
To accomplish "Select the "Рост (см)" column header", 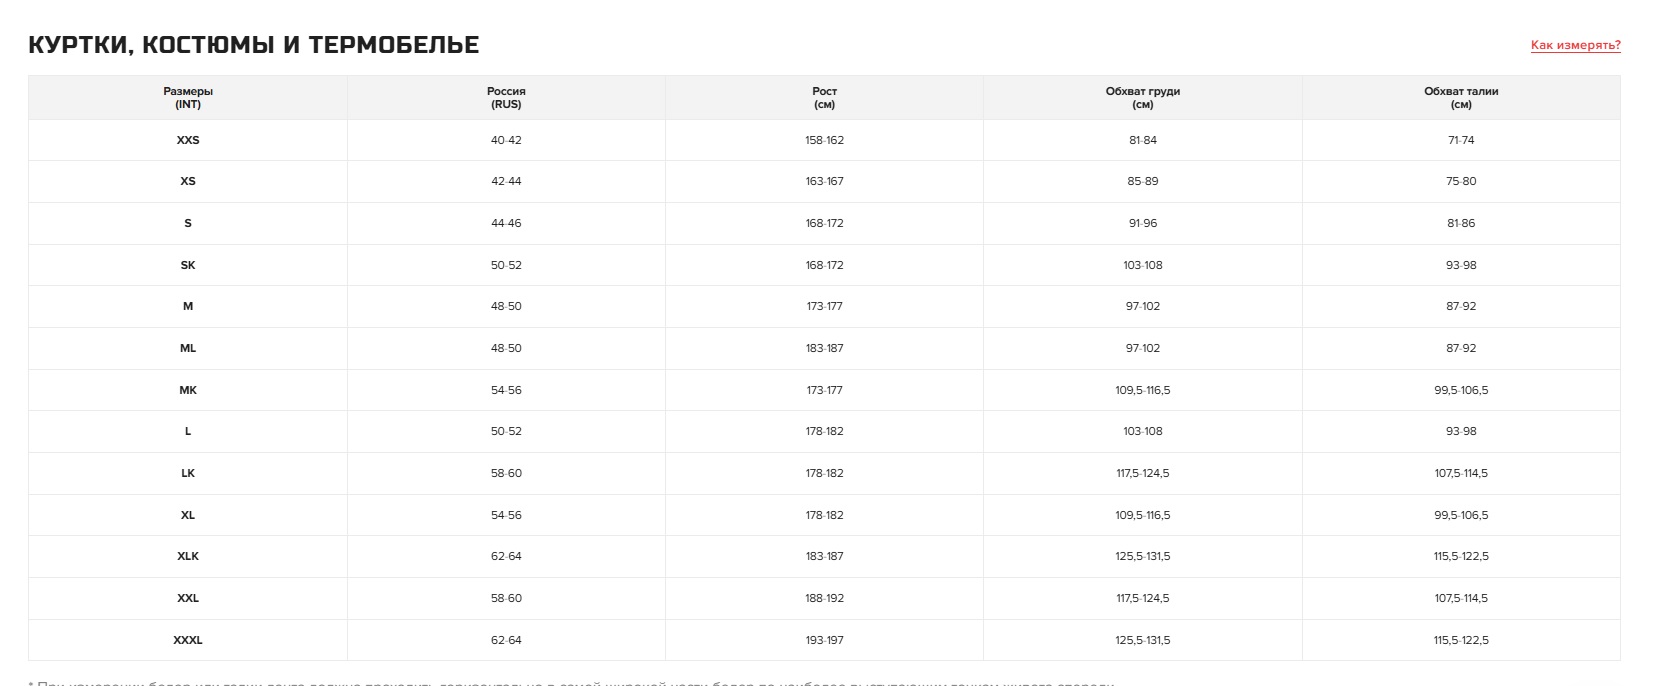I will pos(824,97).
